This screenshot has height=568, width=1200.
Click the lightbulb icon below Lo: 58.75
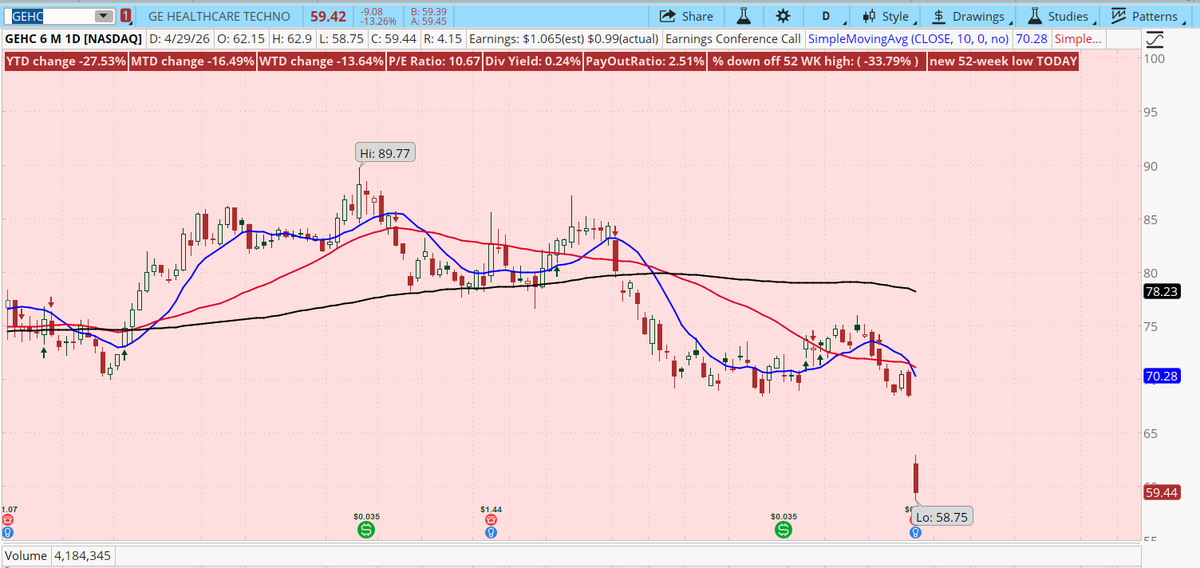pos(914,533)
